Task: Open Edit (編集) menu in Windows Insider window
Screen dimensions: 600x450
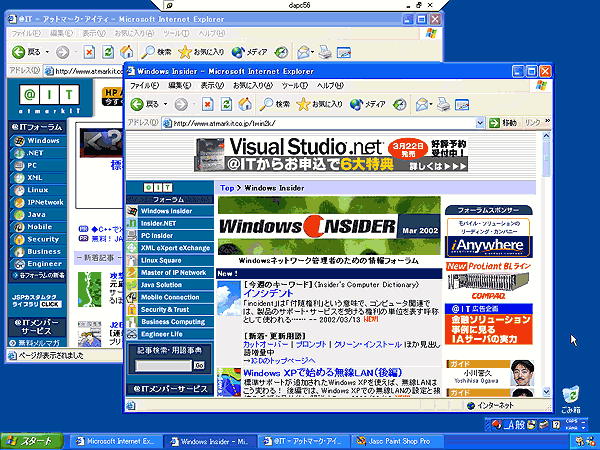Action: (x=179, y=86)
